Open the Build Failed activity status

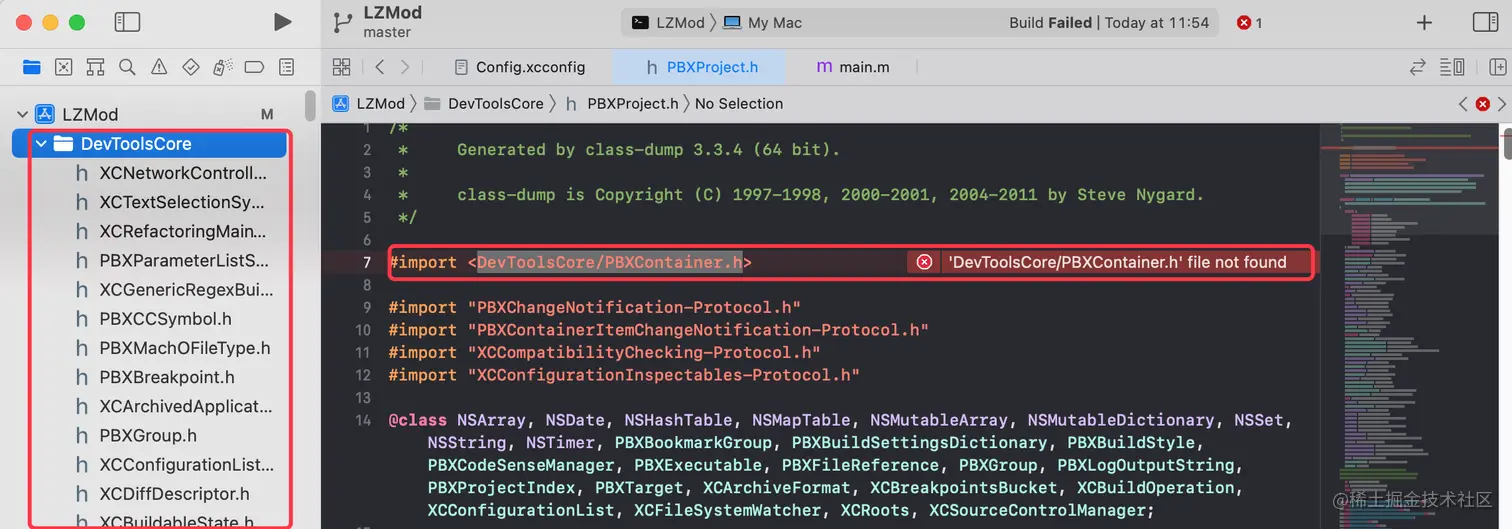1109,22
